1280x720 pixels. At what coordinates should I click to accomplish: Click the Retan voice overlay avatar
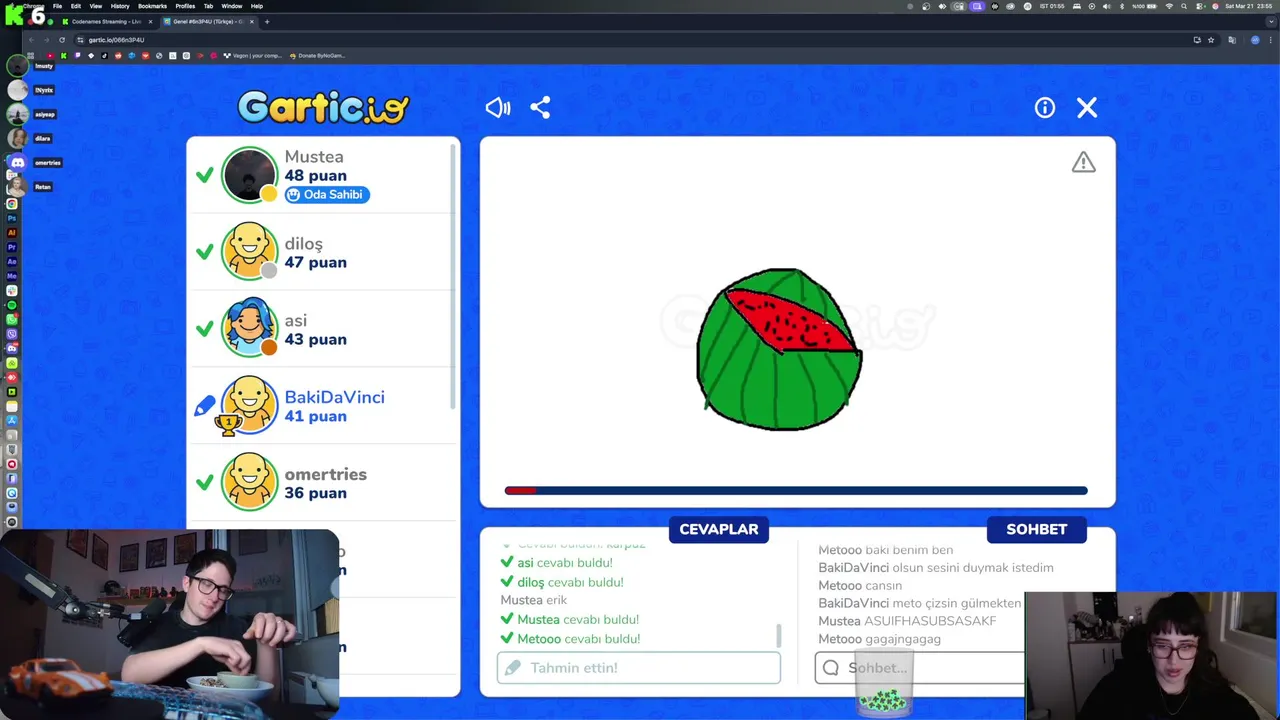tap(17, 186)
